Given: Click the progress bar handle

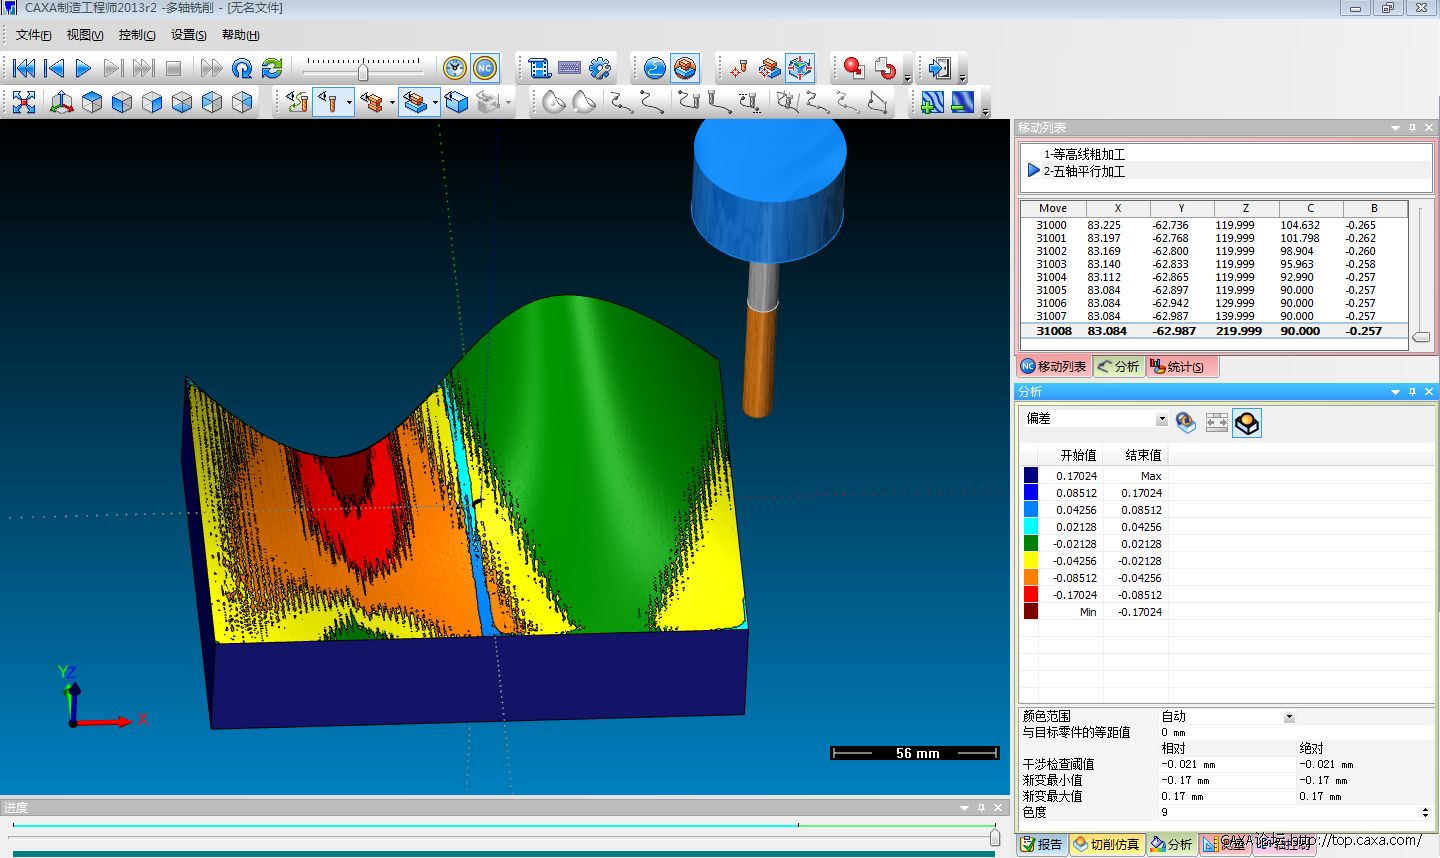Looking at the screenshot, I should (995, 837).
